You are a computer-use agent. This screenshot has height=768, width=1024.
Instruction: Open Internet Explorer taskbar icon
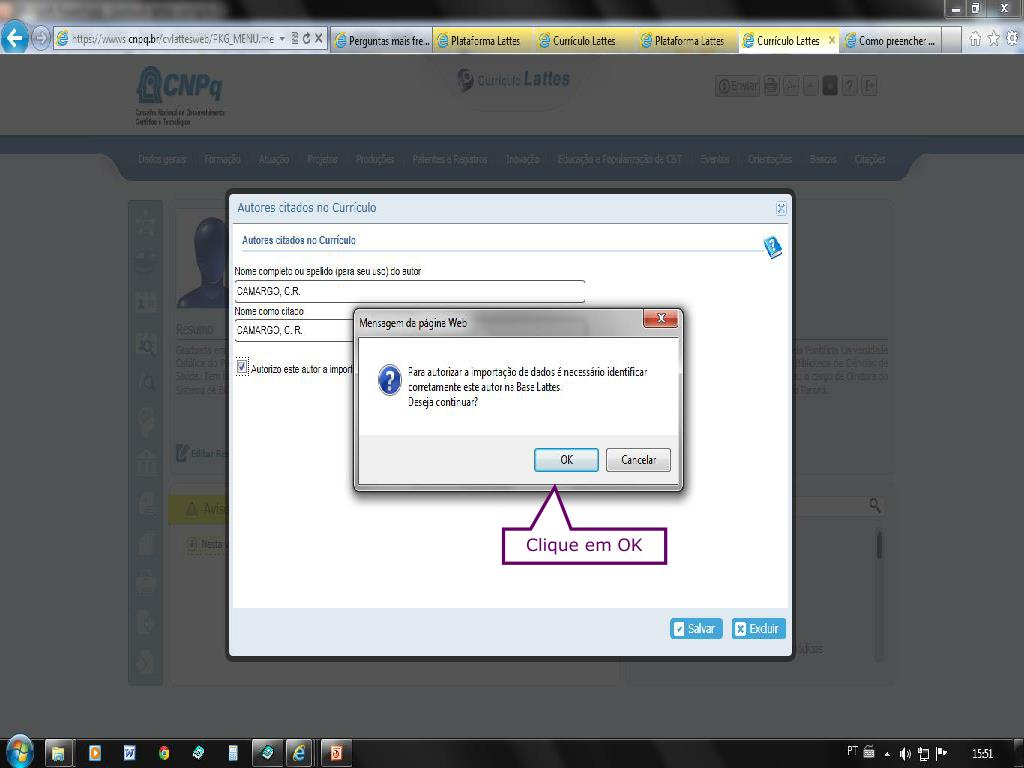(x=299, y=753)
